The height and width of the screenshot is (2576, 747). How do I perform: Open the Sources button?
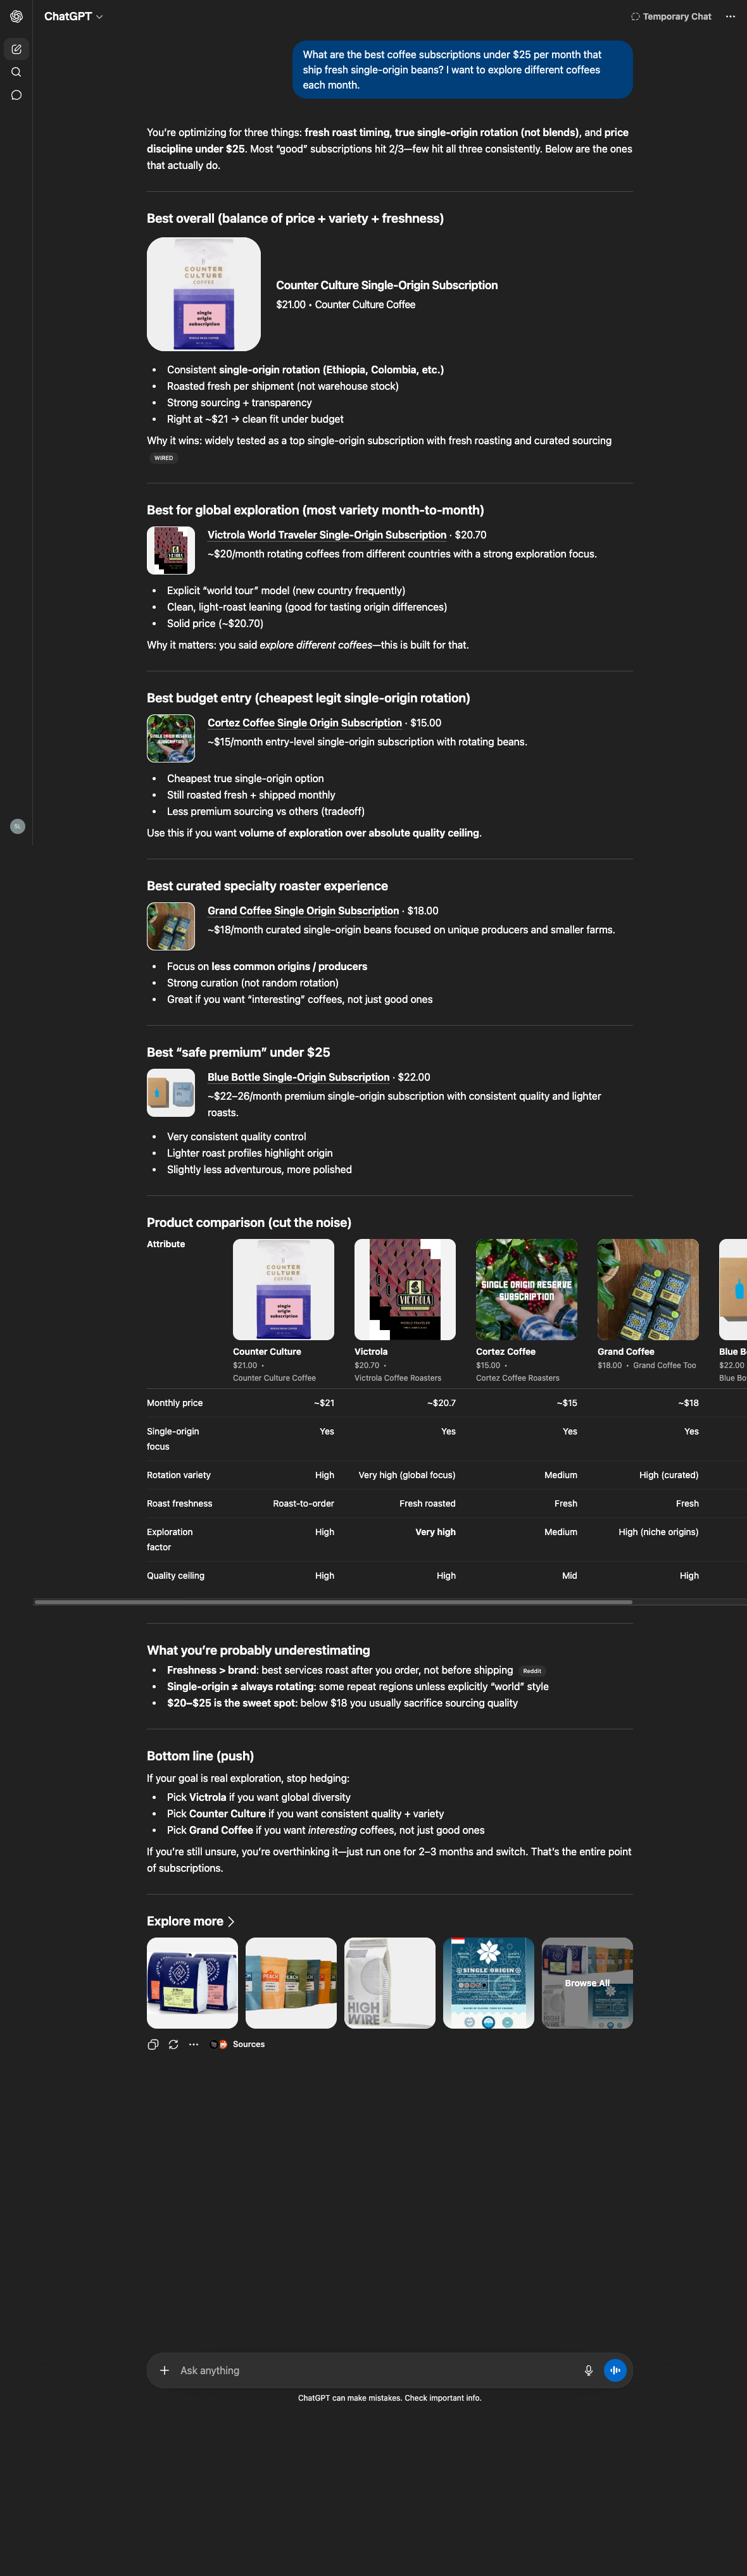point(238,2044)
